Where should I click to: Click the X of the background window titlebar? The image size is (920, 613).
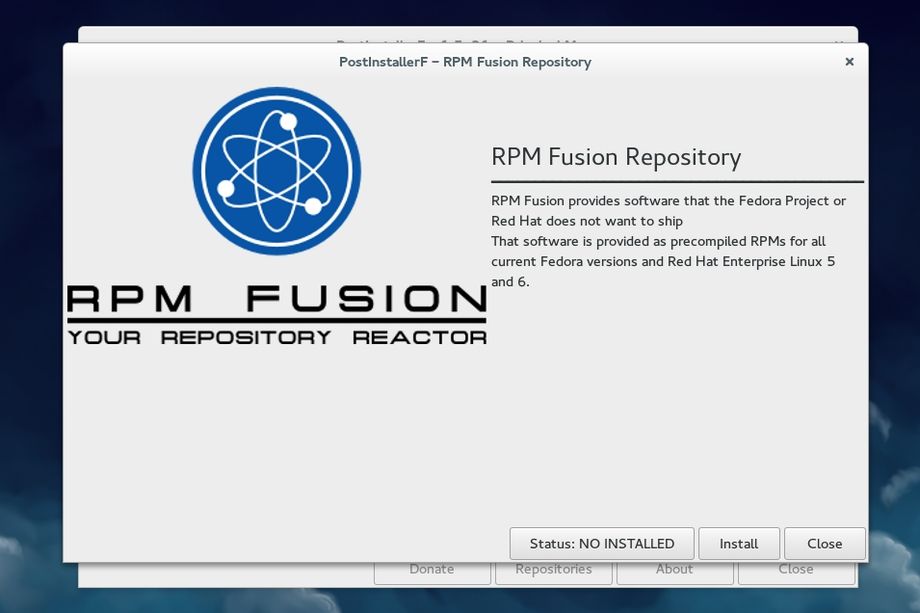[x=839, y=42]
